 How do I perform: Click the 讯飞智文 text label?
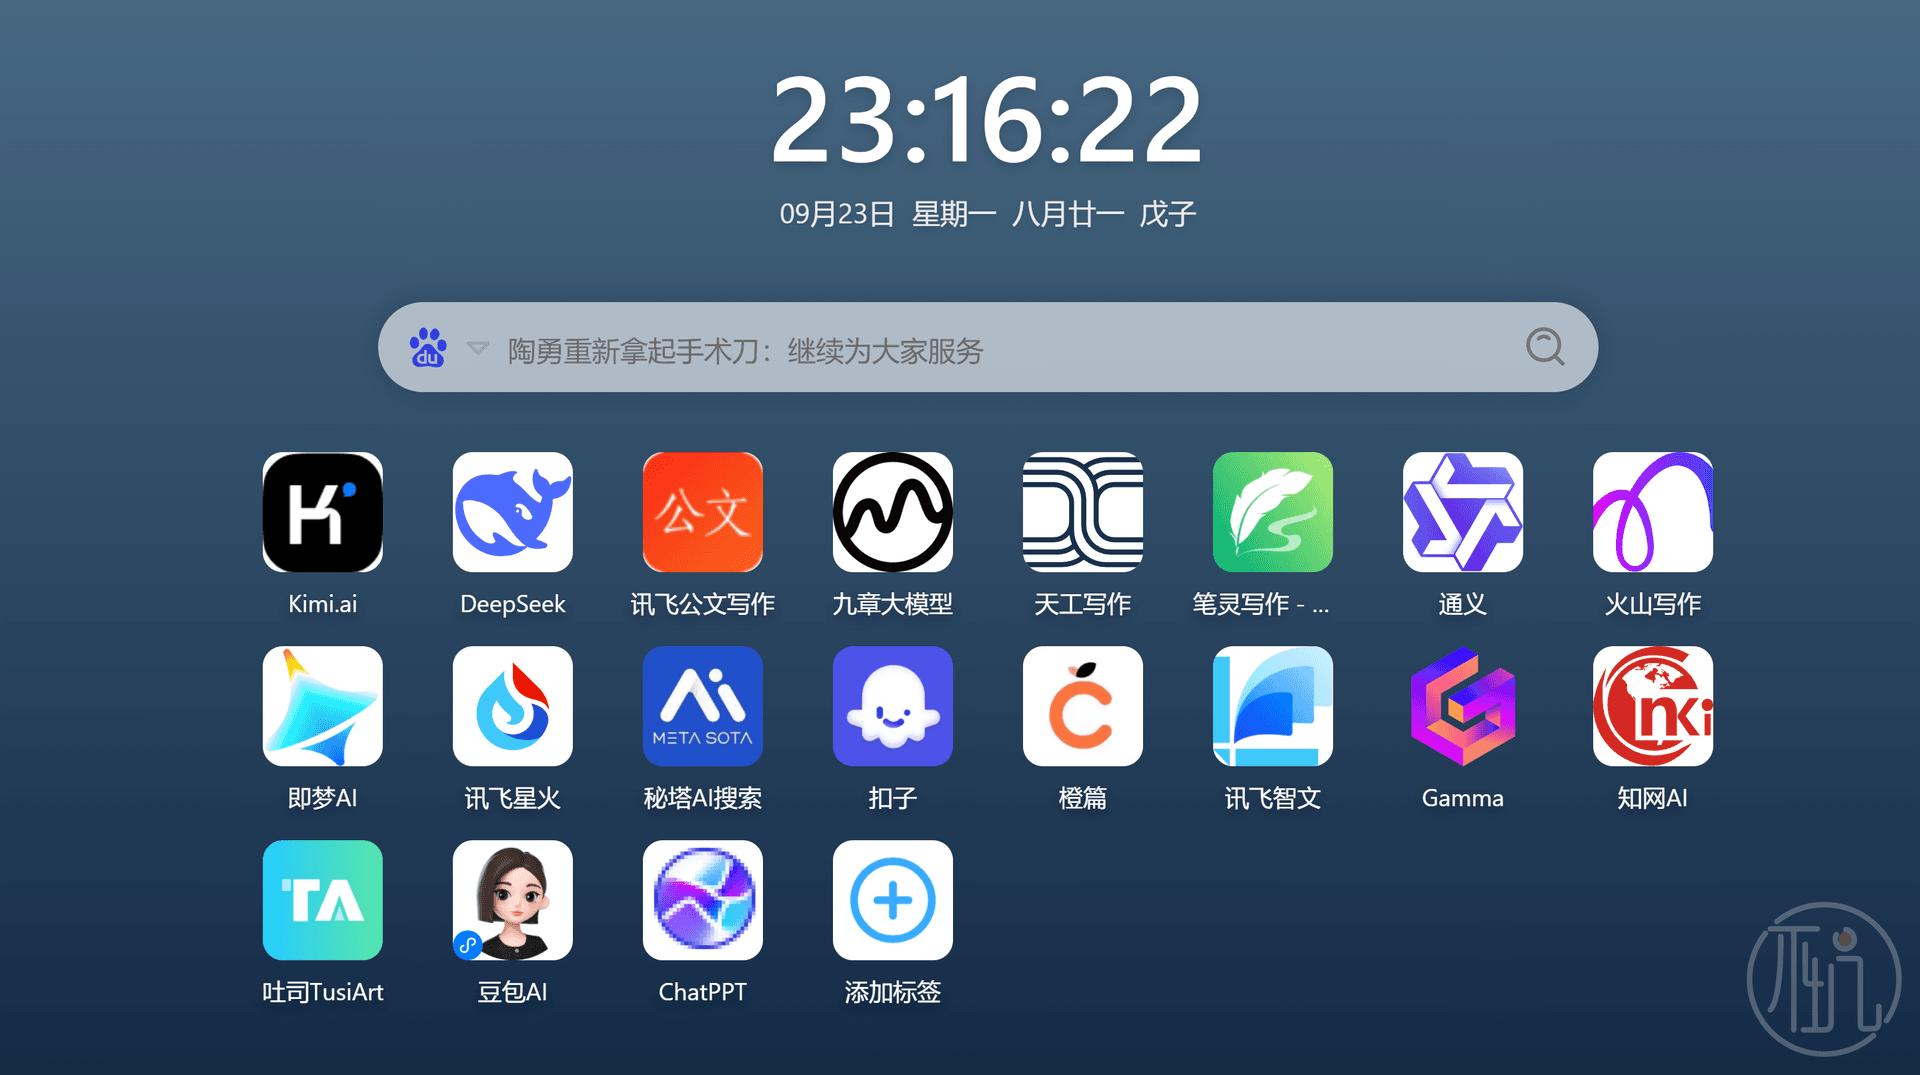click(1272, 798)
